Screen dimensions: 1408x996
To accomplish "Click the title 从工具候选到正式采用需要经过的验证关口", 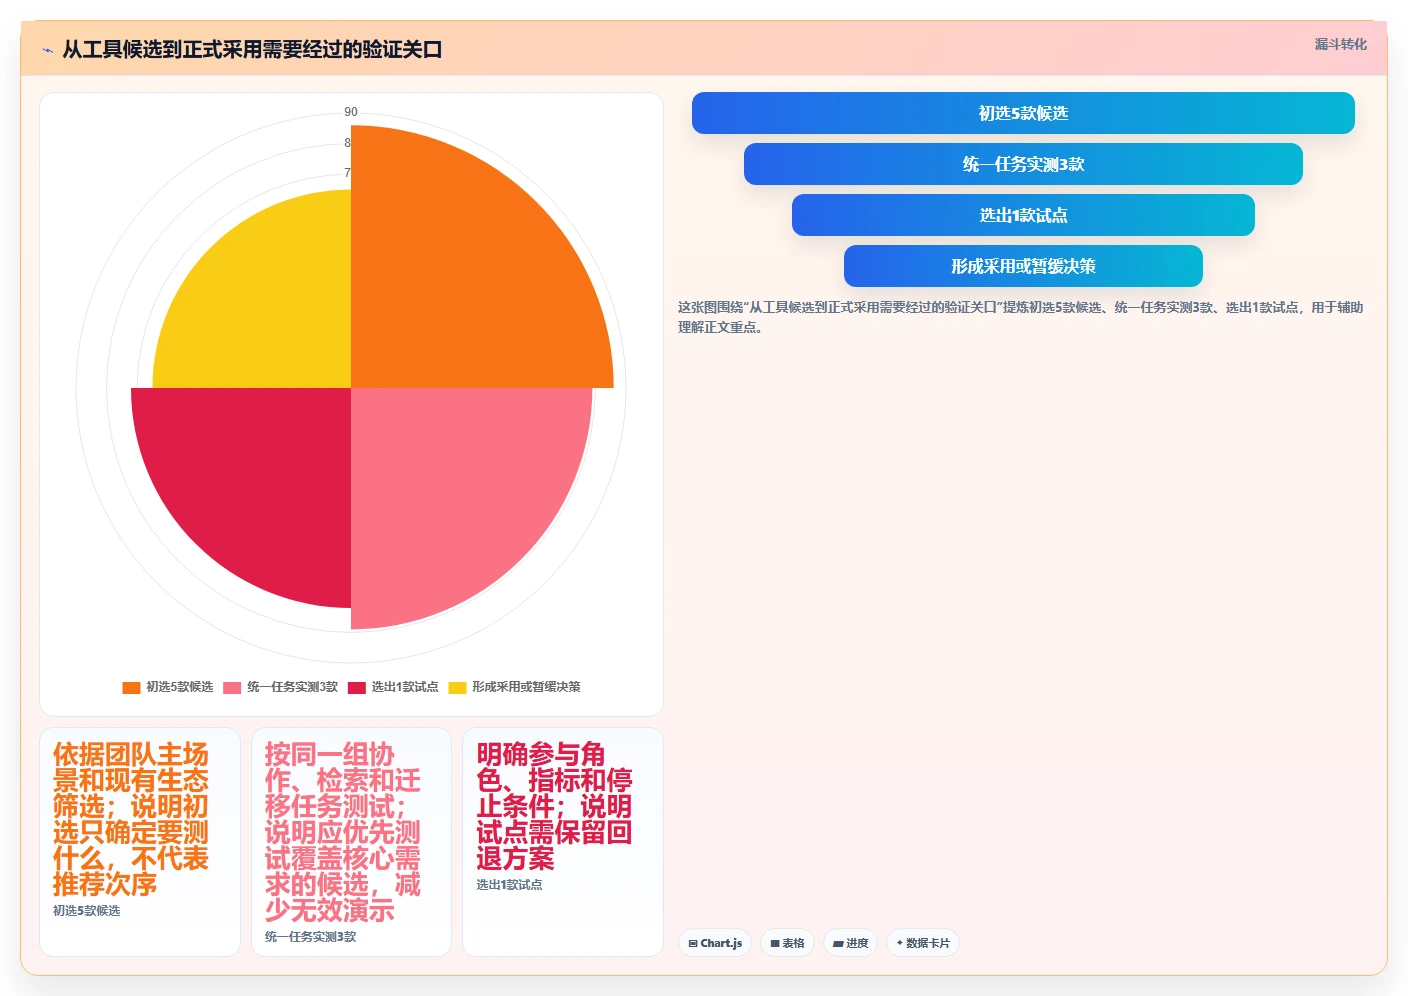I will point(252,50).
